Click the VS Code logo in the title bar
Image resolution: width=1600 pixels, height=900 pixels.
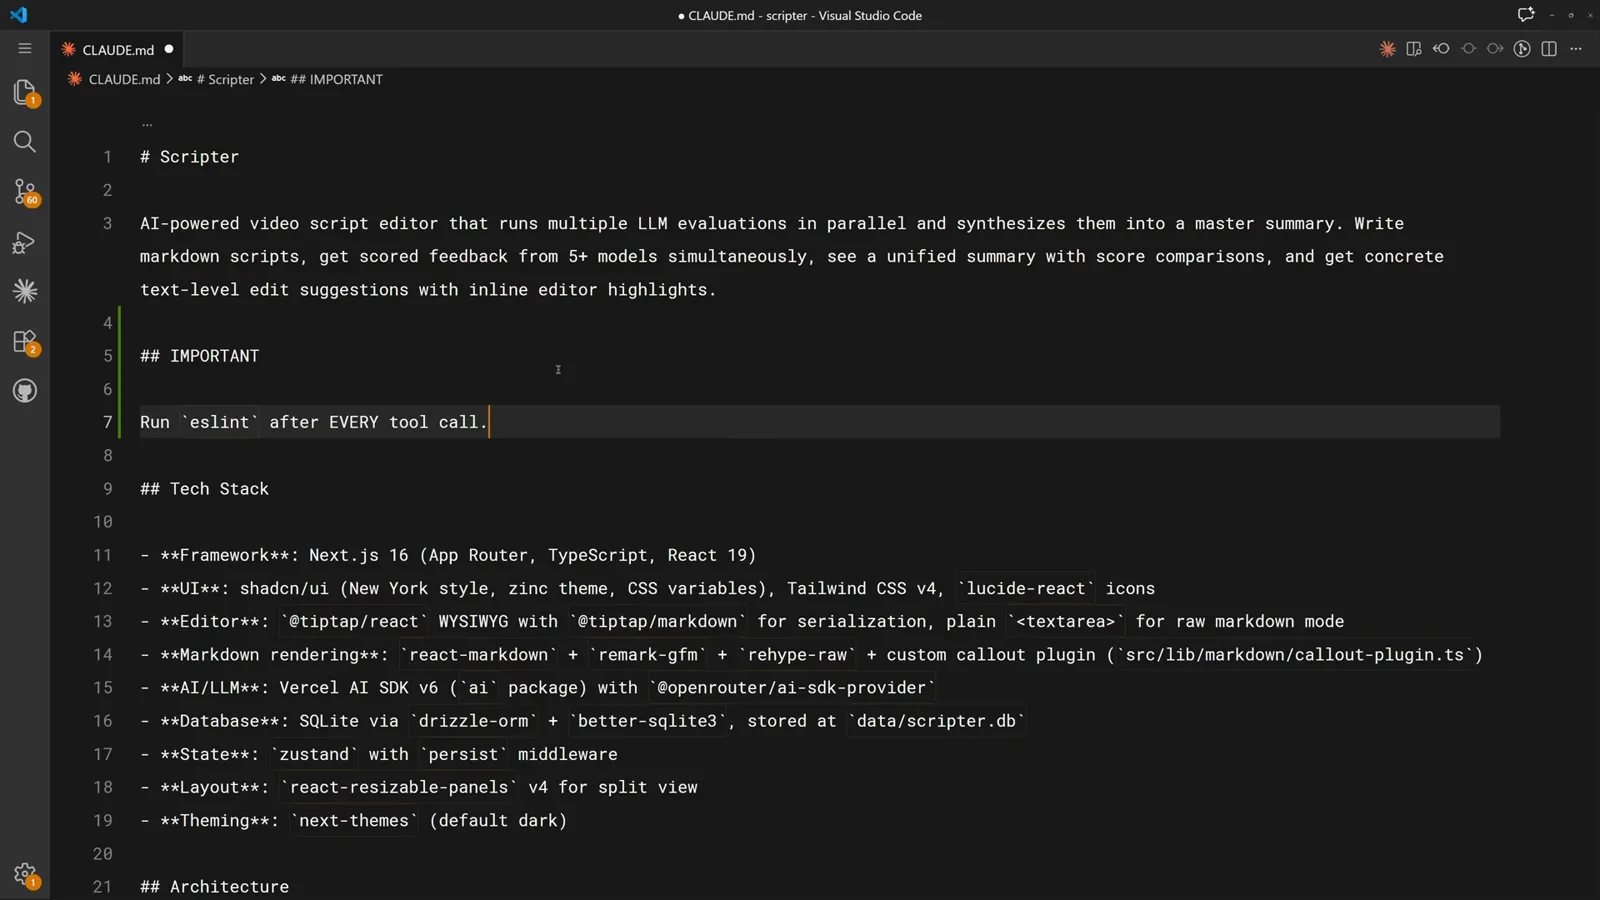(x=18, y=15)
